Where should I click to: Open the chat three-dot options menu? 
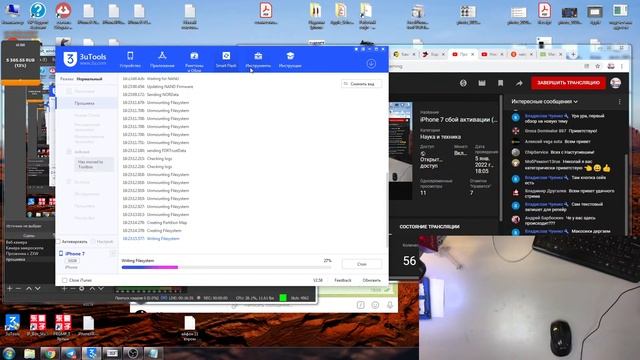tap(619, 102)
